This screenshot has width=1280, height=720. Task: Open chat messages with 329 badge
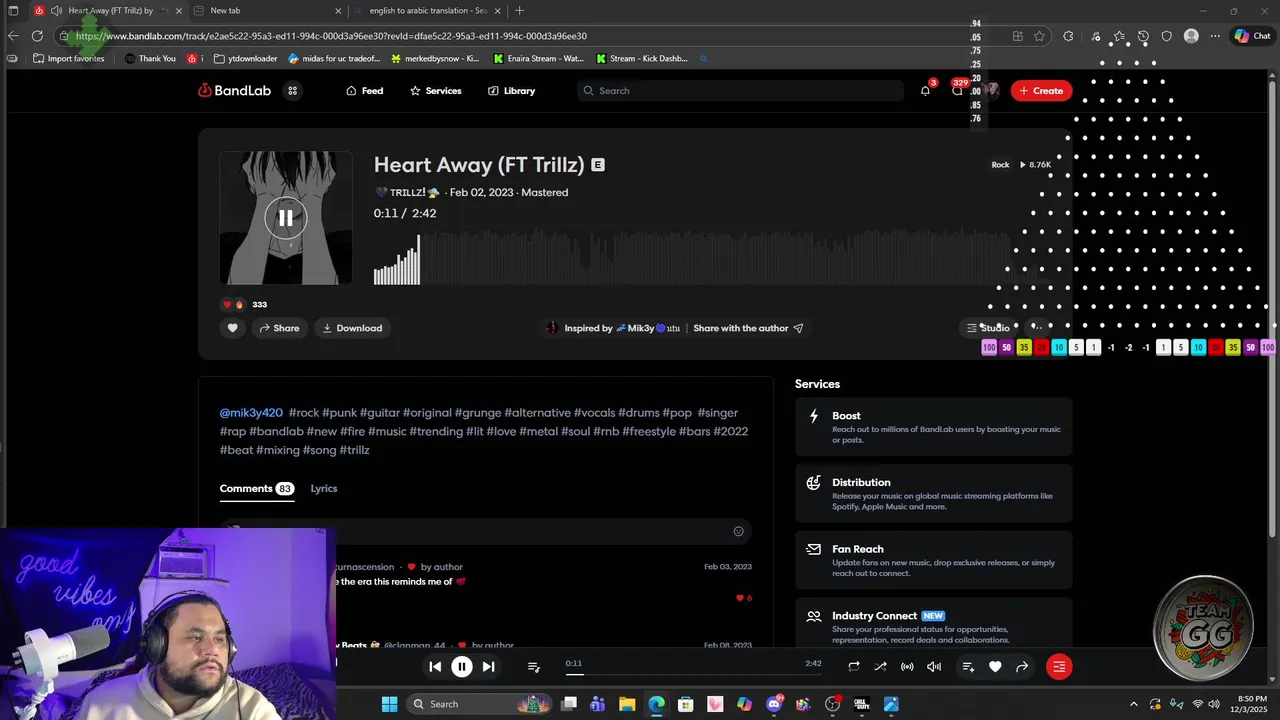coord(957,90)
